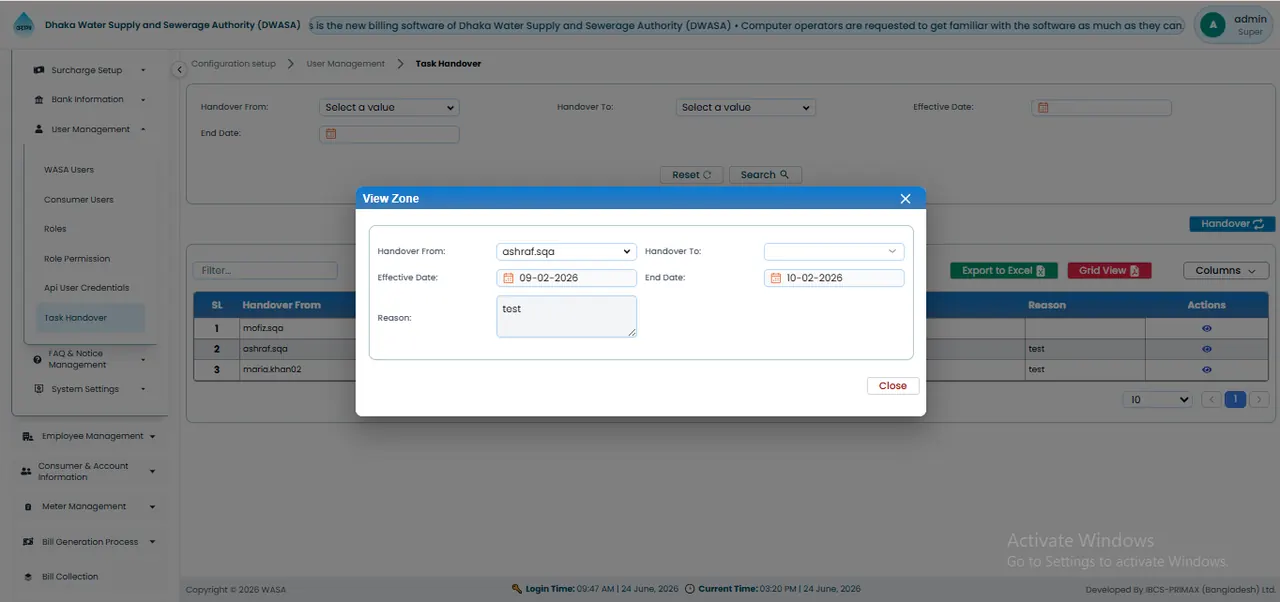Viewport: 1280px width, 602px height.
Task: Open the Columns dropdown
Action: [1225, 271]
